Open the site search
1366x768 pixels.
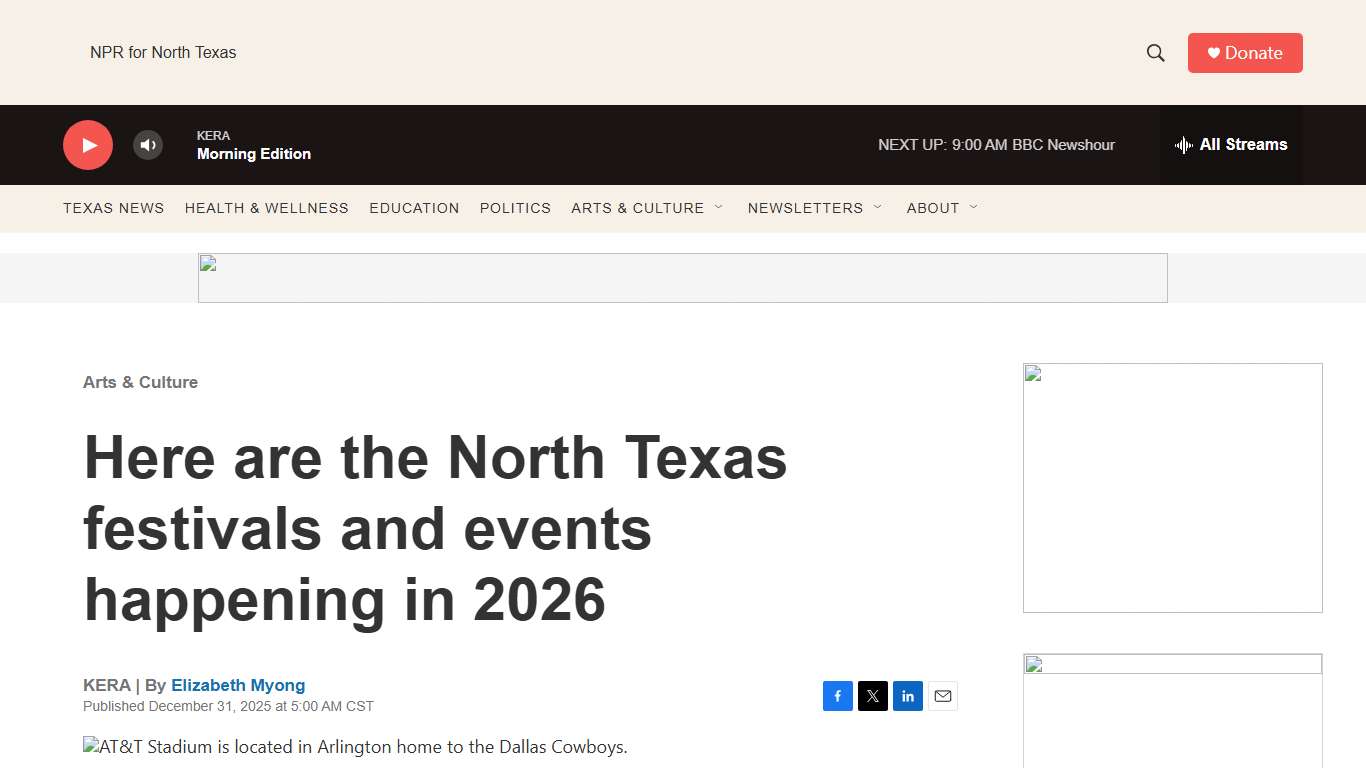click(x=1154, y=52)
